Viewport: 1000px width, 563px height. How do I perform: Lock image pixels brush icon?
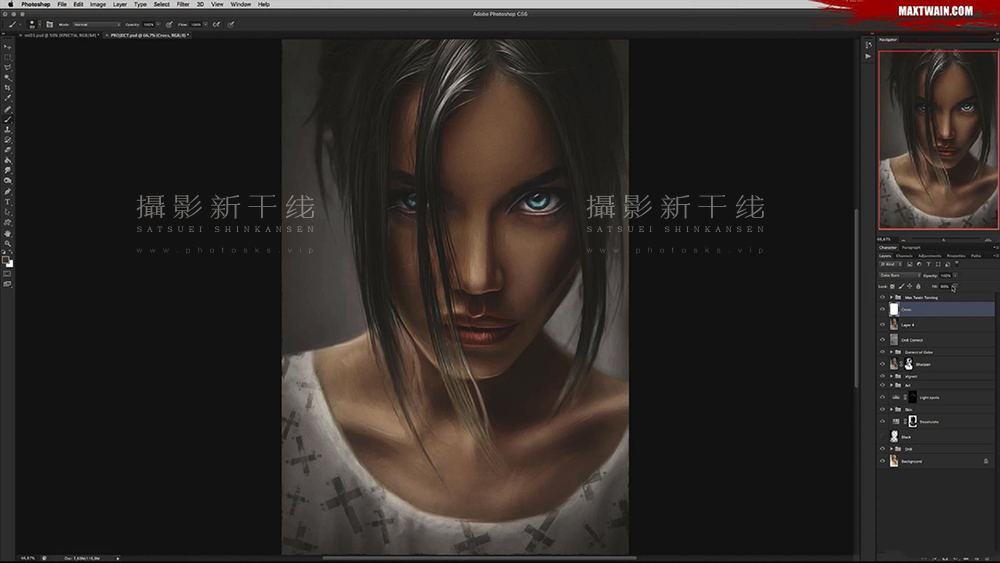click(x=901, y=286)
